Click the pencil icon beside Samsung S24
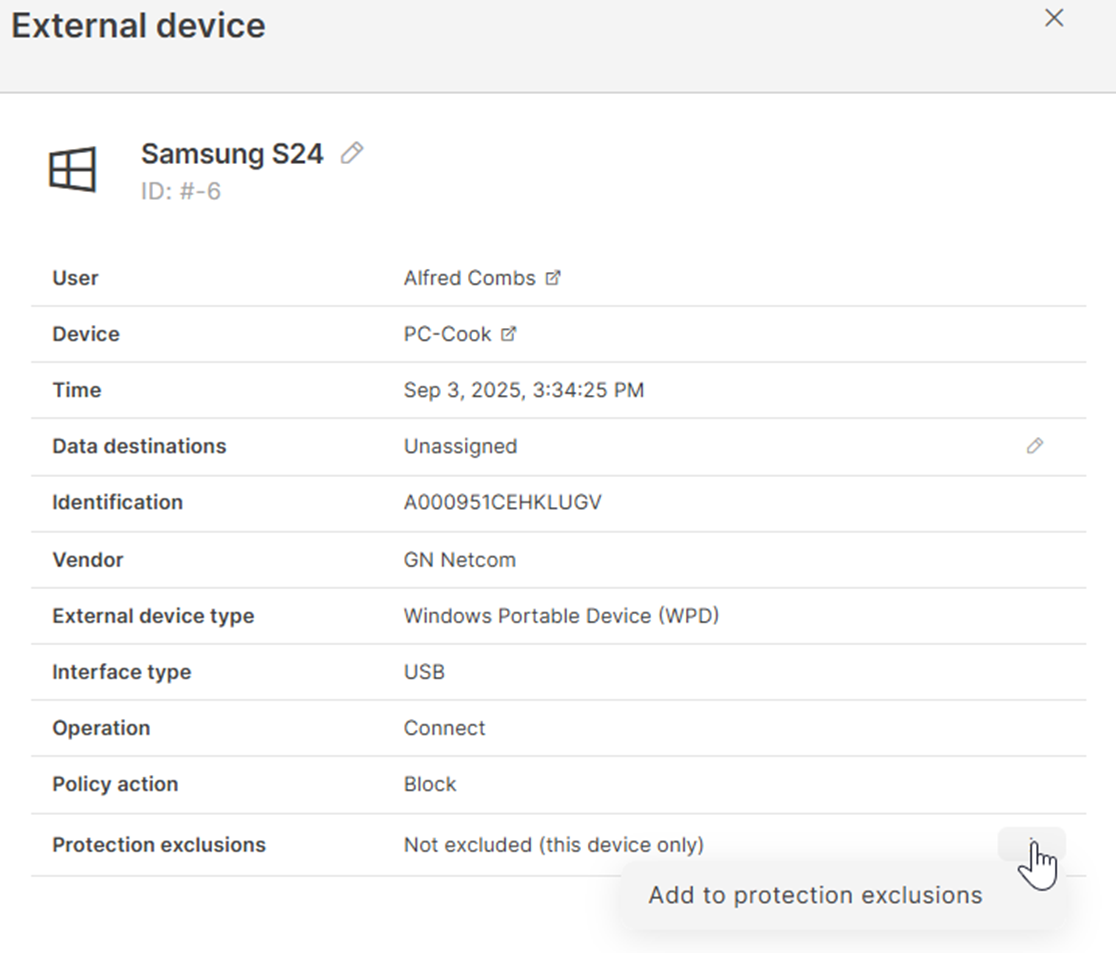The image size is (1116, 953). point(352,153)
